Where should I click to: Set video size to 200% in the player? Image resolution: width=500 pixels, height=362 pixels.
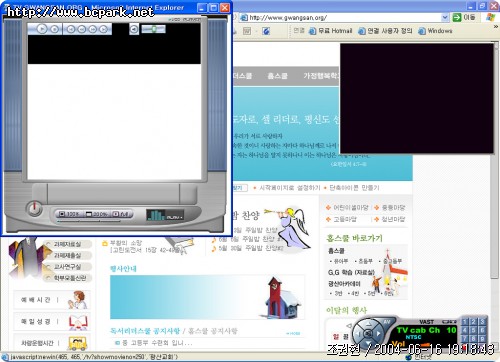[96, 214]
